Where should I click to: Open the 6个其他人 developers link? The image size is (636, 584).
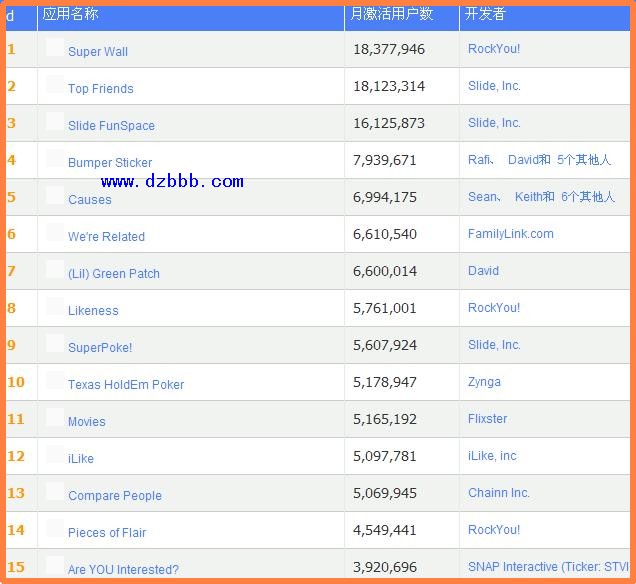pyautogui.click(x=588, y=197)
